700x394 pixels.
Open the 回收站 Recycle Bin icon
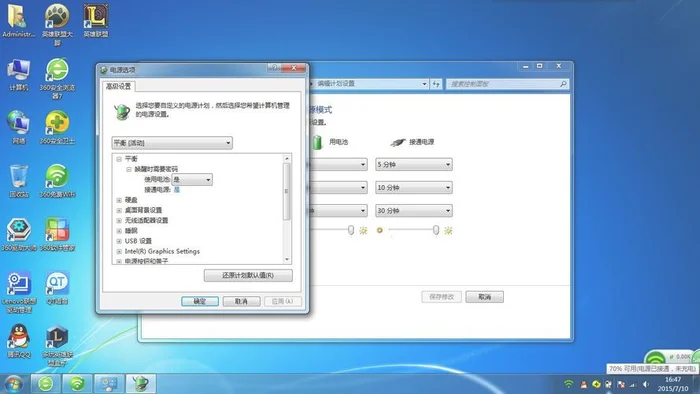click(x=18, y=181)
